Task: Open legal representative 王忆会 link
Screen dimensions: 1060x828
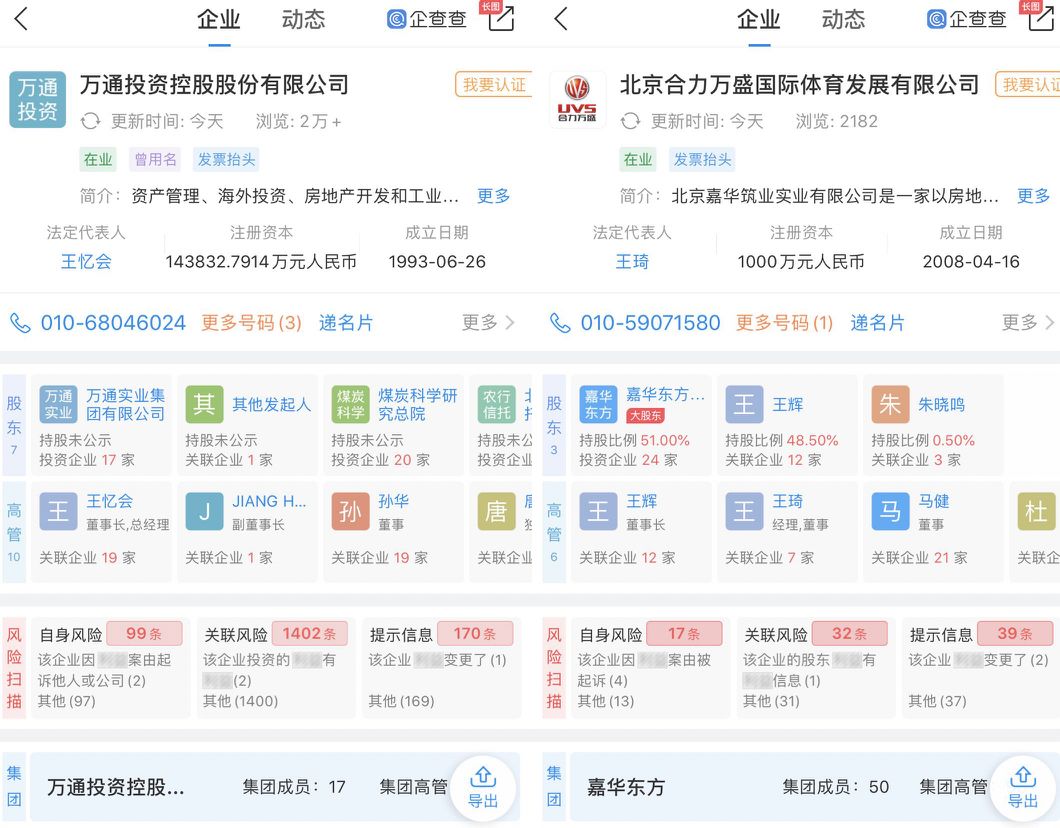Action: [86, 262]
